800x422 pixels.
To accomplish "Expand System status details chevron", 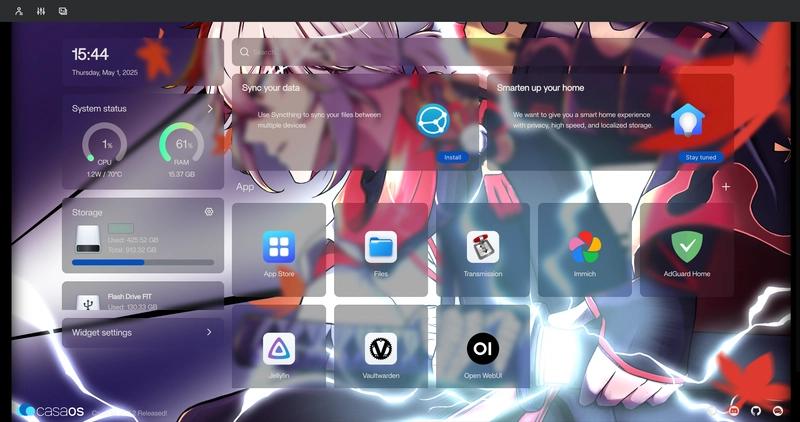I will 210,109.
